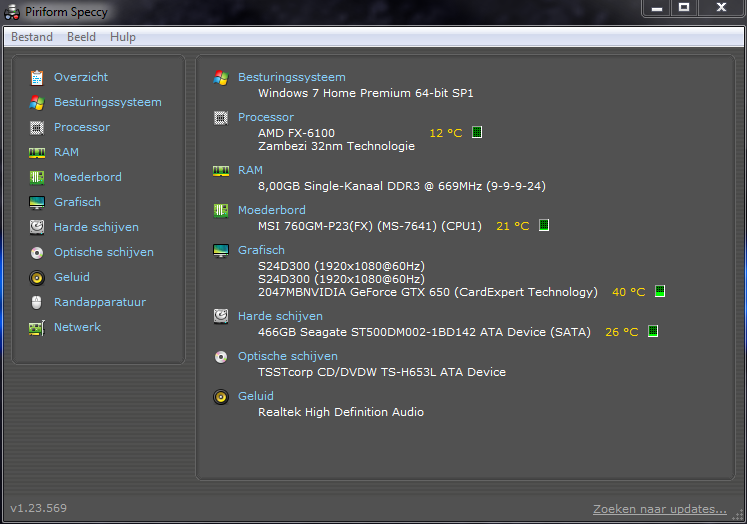Click the Processor heading link in summary
This screenshot has width=747, height=524.
(x=266, y=117)
